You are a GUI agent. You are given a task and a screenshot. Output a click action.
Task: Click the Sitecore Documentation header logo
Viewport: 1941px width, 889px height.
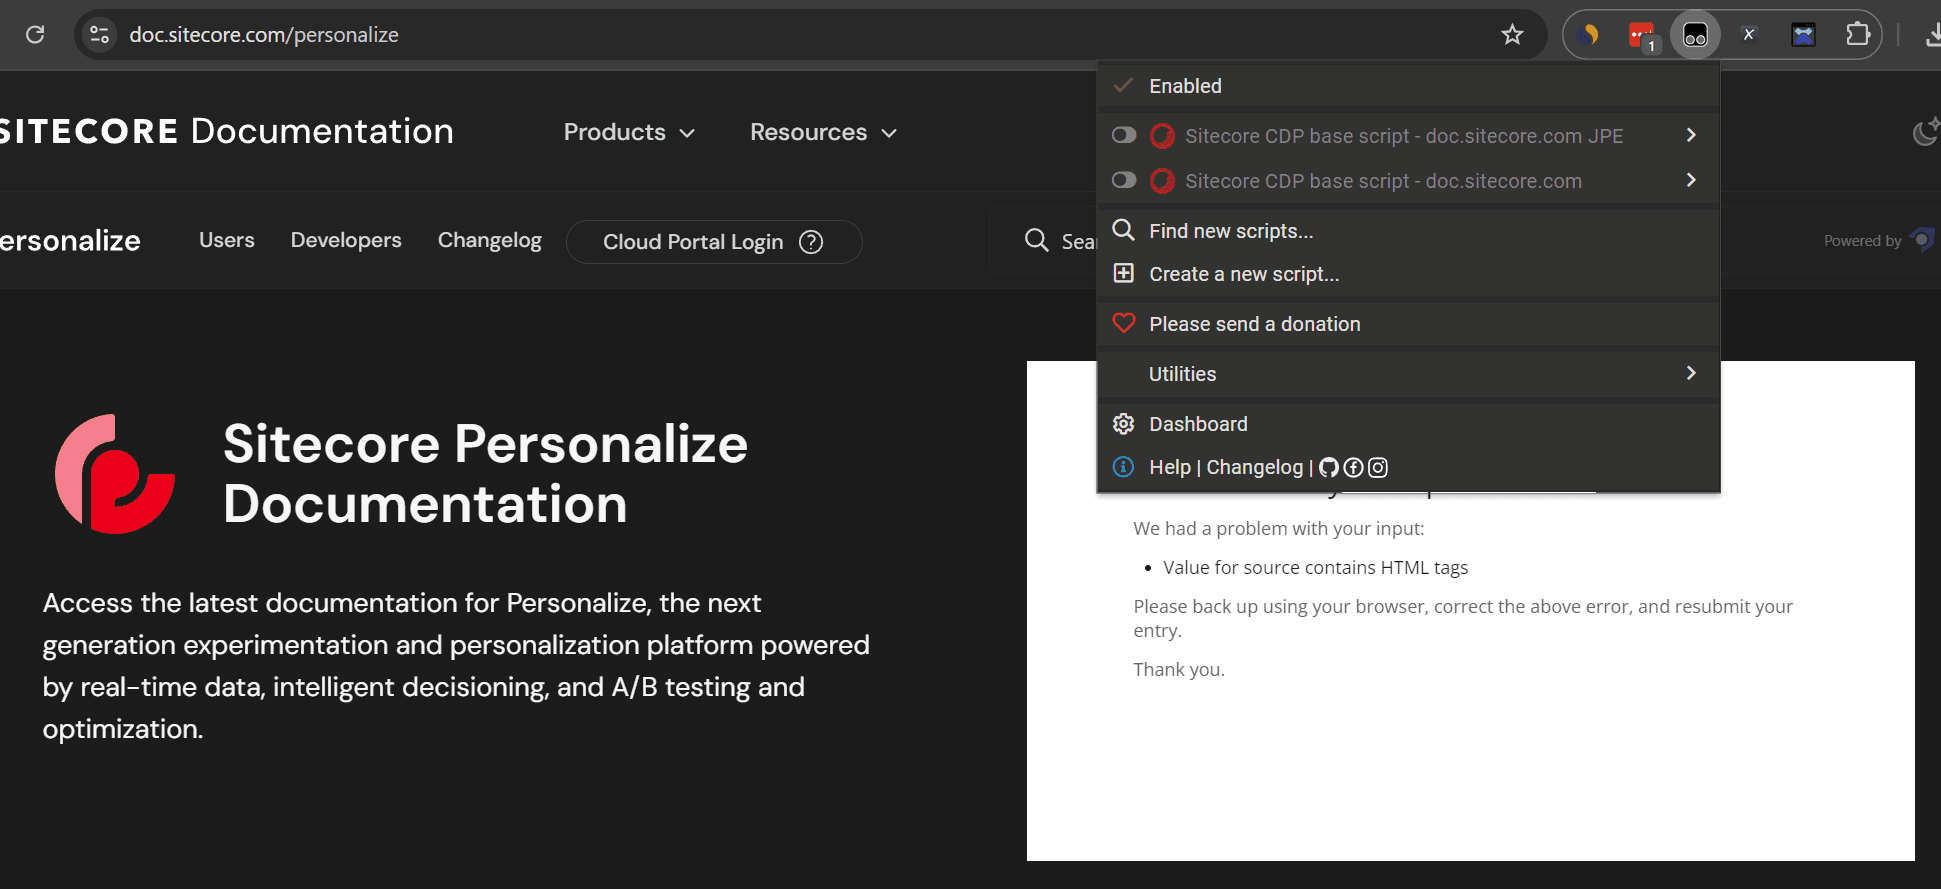(x=227, y=131)
